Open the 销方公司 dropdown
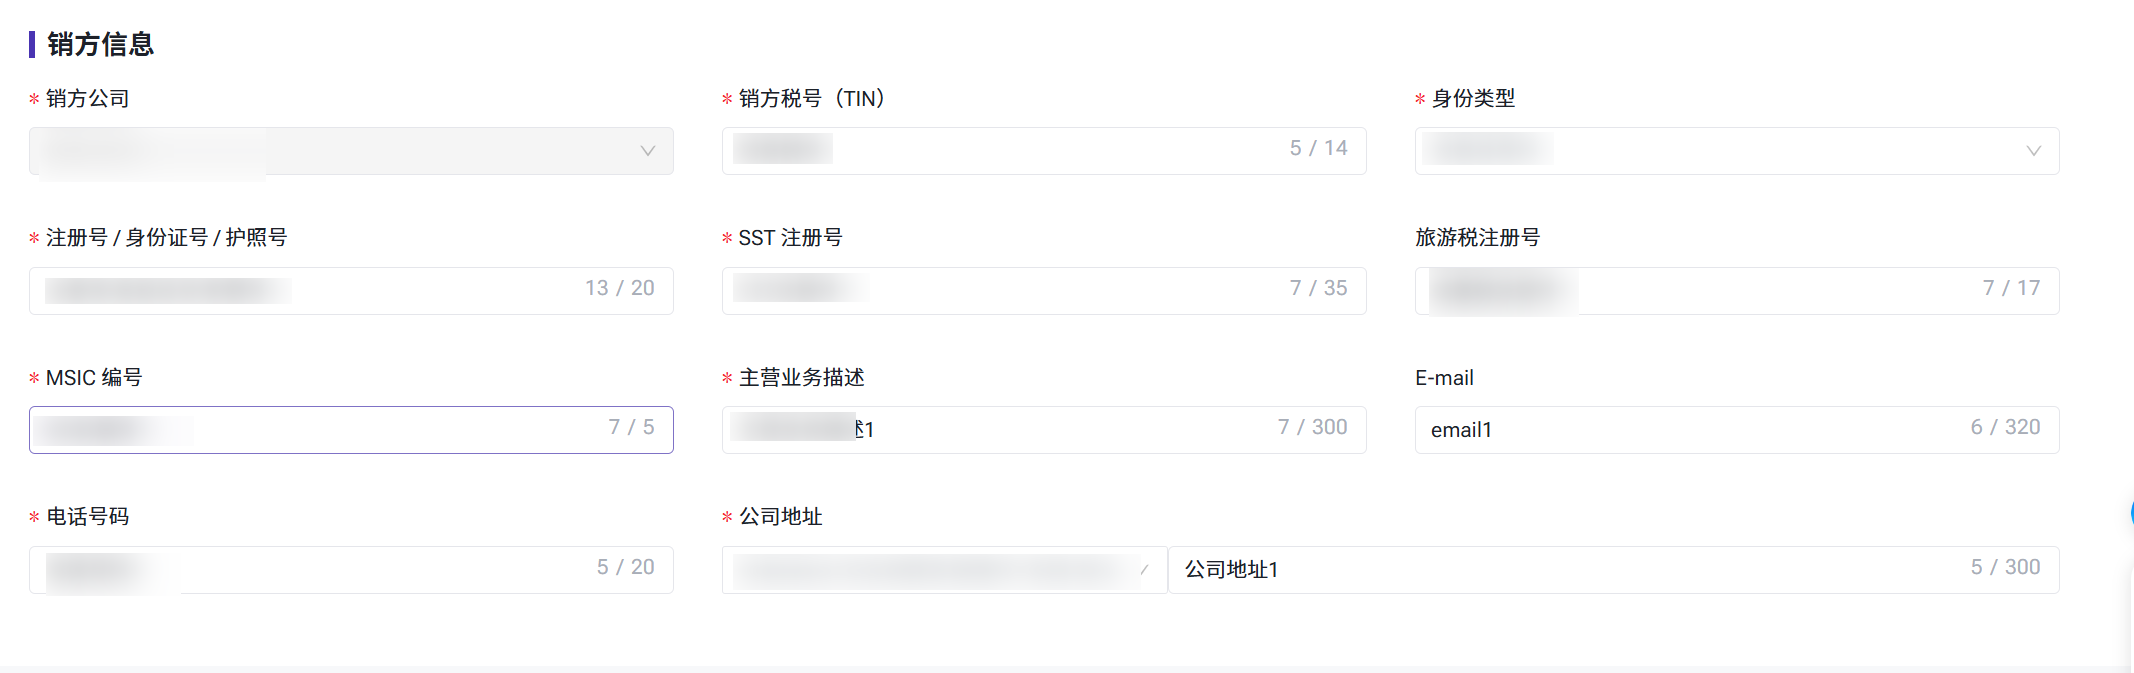This screenshot has height=673, width=2134. click(350, 151)
